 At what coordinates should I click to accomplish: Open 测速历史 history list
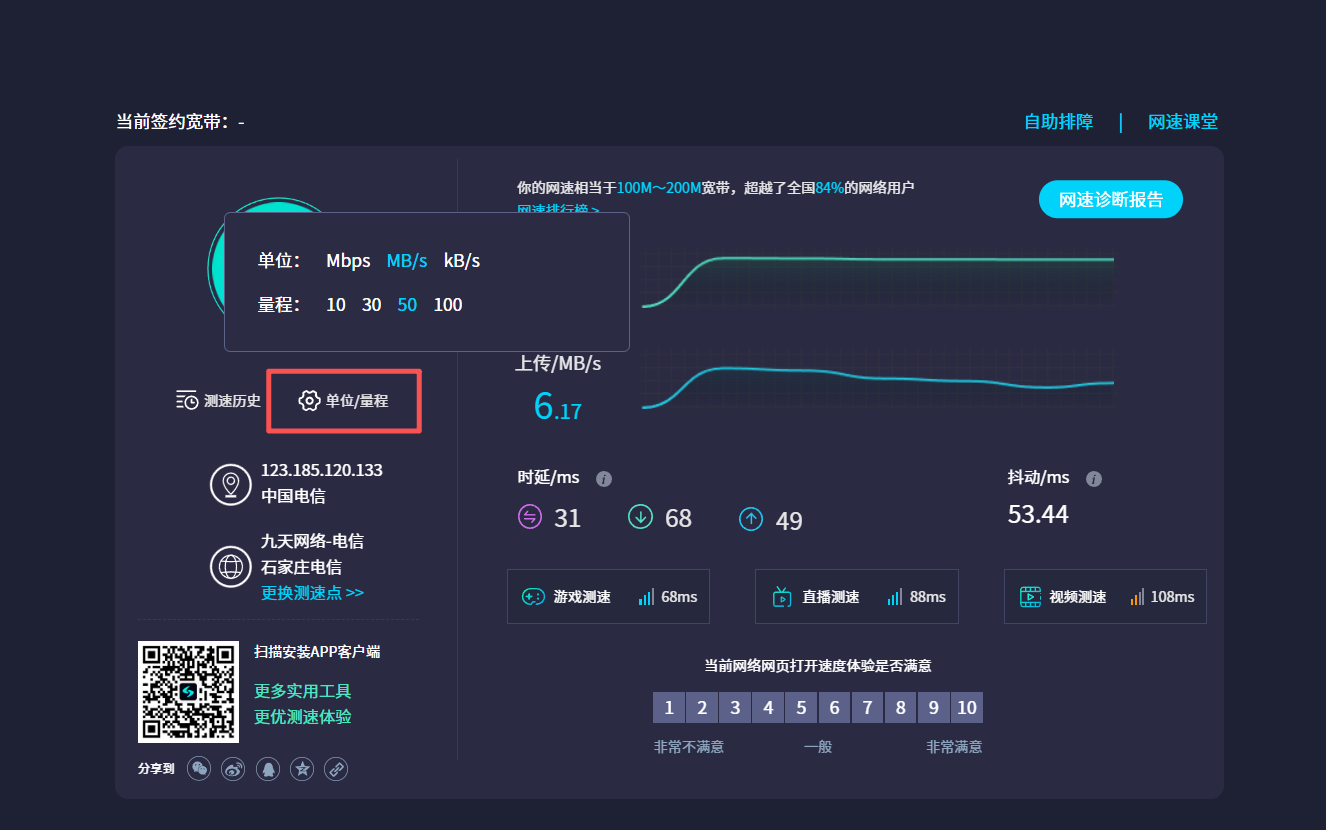(x=218, y=401)
